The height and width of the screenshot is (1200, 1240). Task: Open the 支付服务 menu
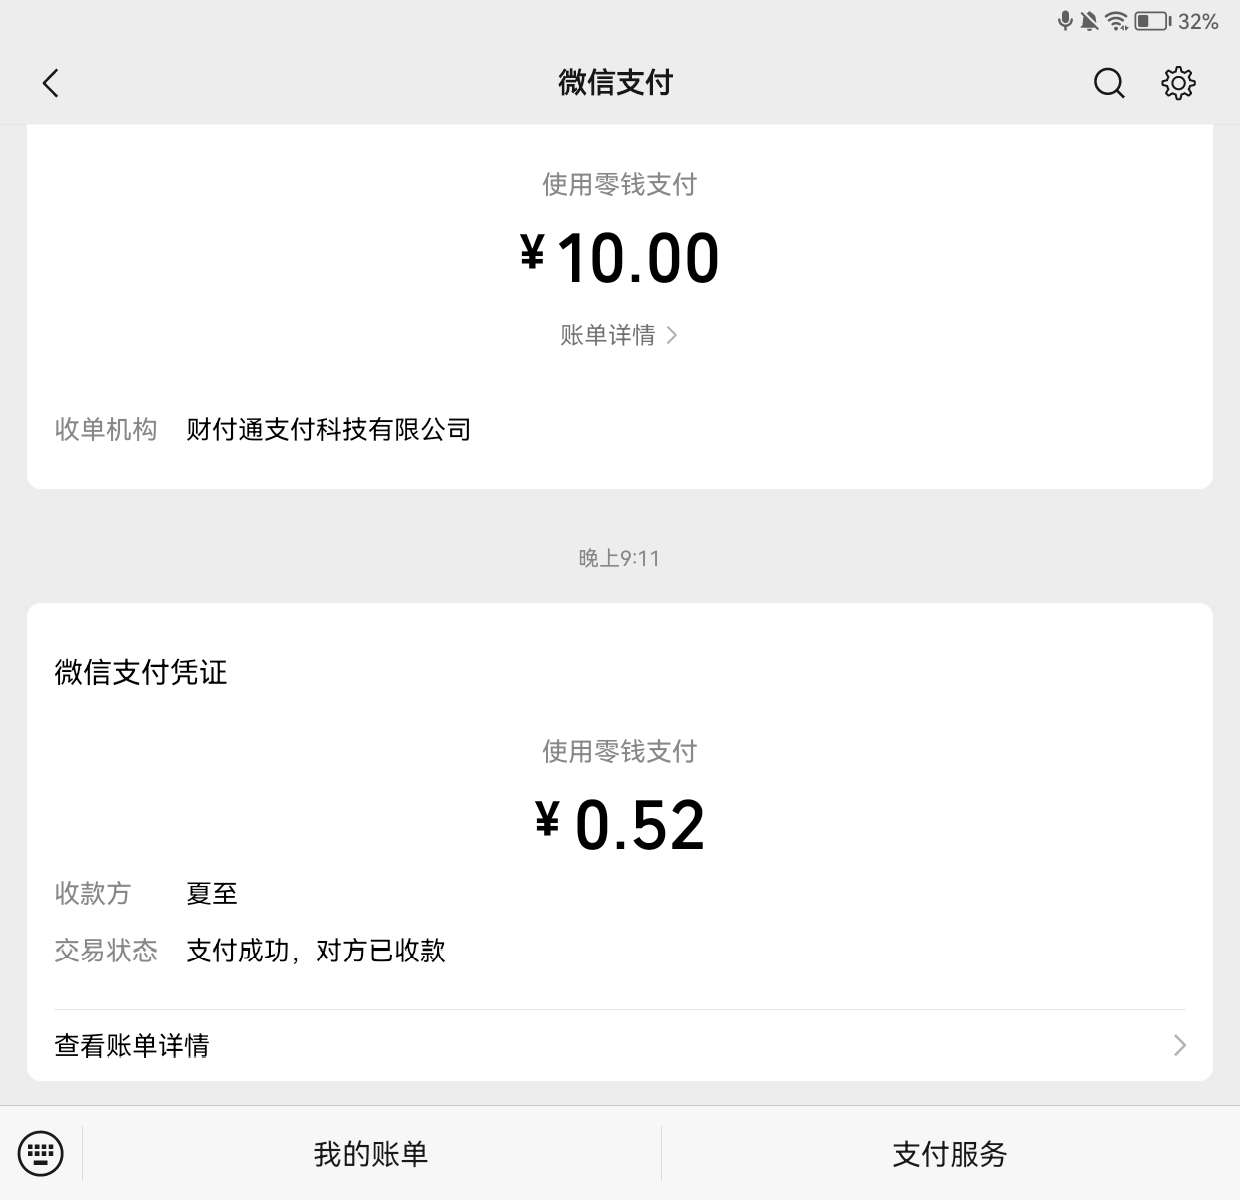[950, 1154]
